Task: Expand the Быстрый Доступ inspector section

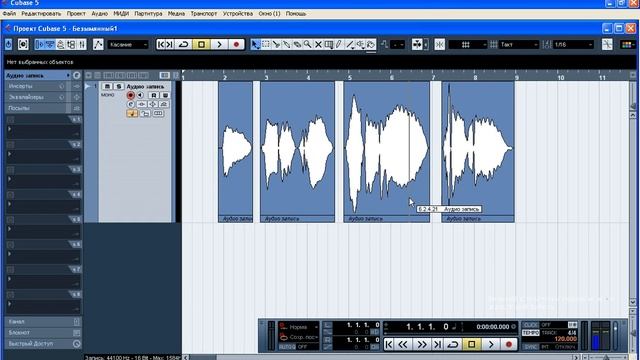Action: click(x=43, y=344)
